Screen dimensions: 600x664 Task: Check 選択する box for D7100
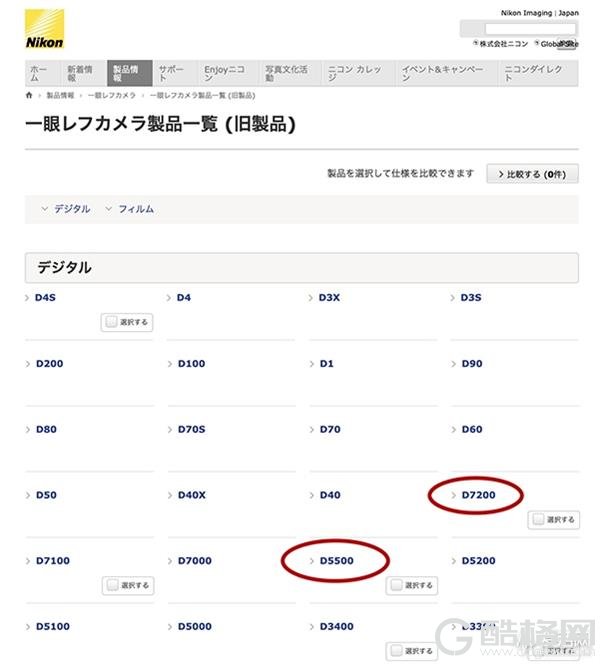(x=113, y=585)
